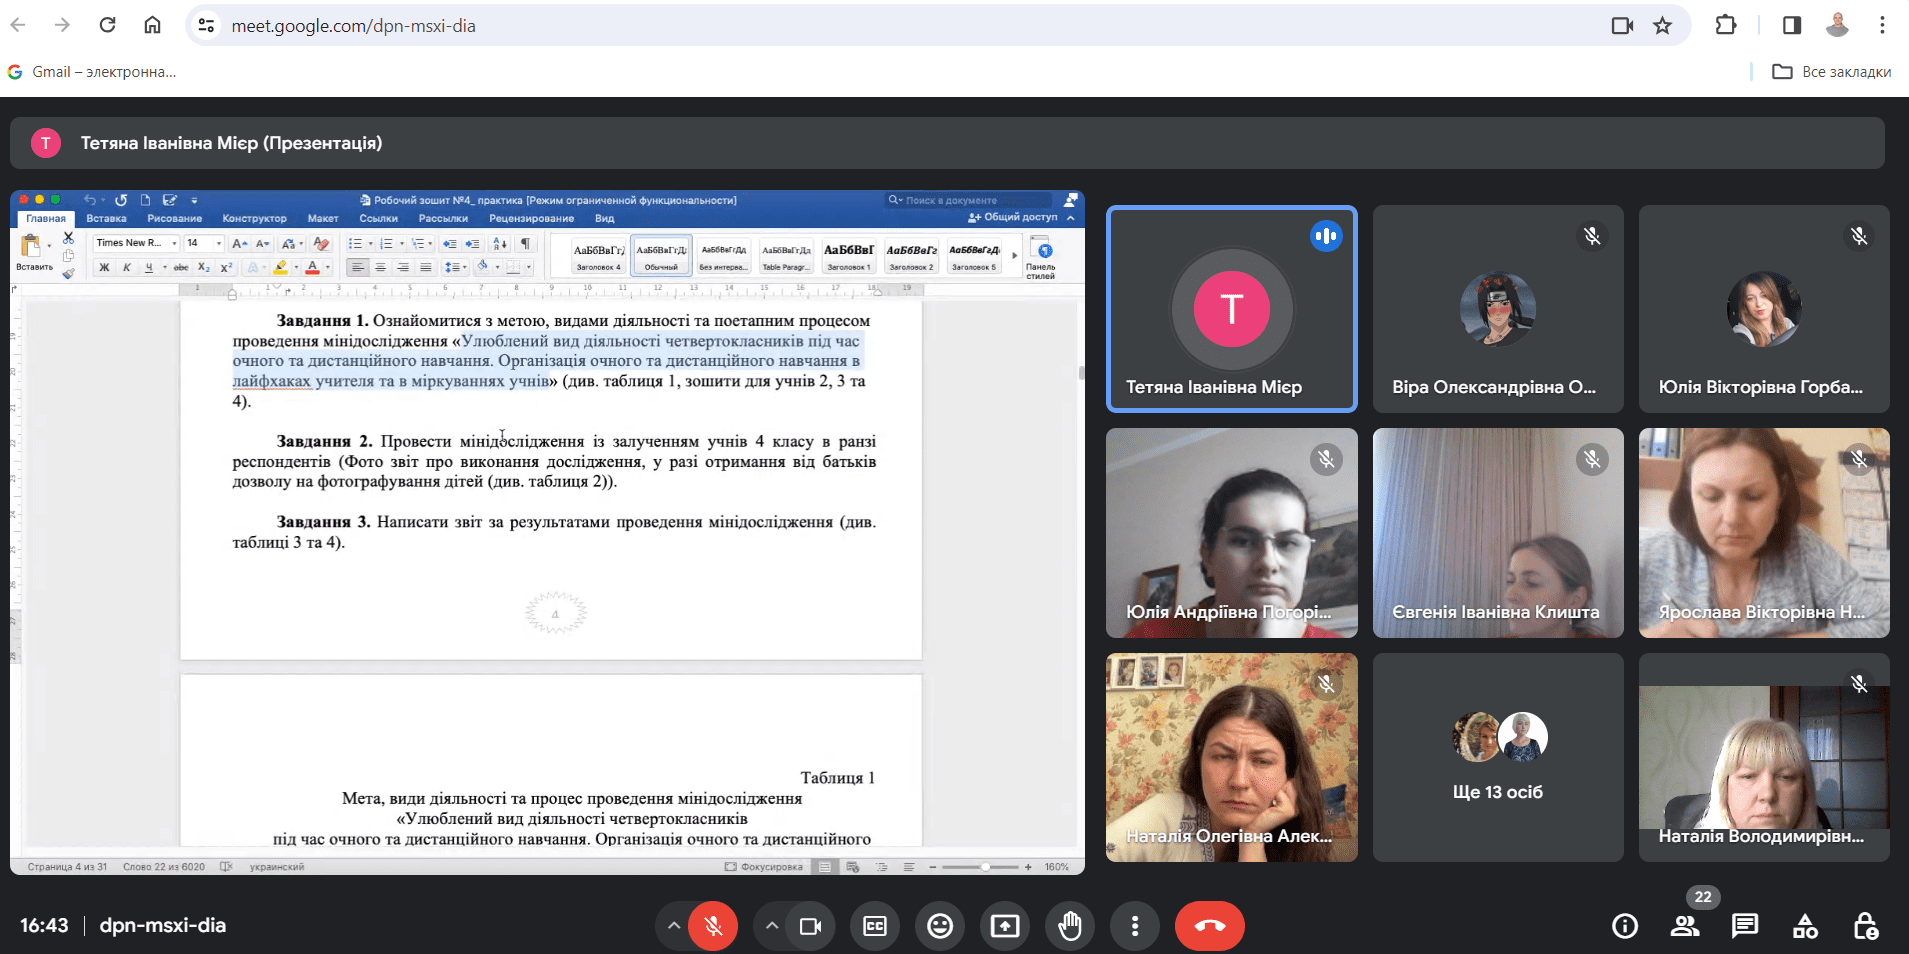The width and height of the screenshot is (1909, 954).
Task: Show the participants list icon
Action: coord(1684,925)
